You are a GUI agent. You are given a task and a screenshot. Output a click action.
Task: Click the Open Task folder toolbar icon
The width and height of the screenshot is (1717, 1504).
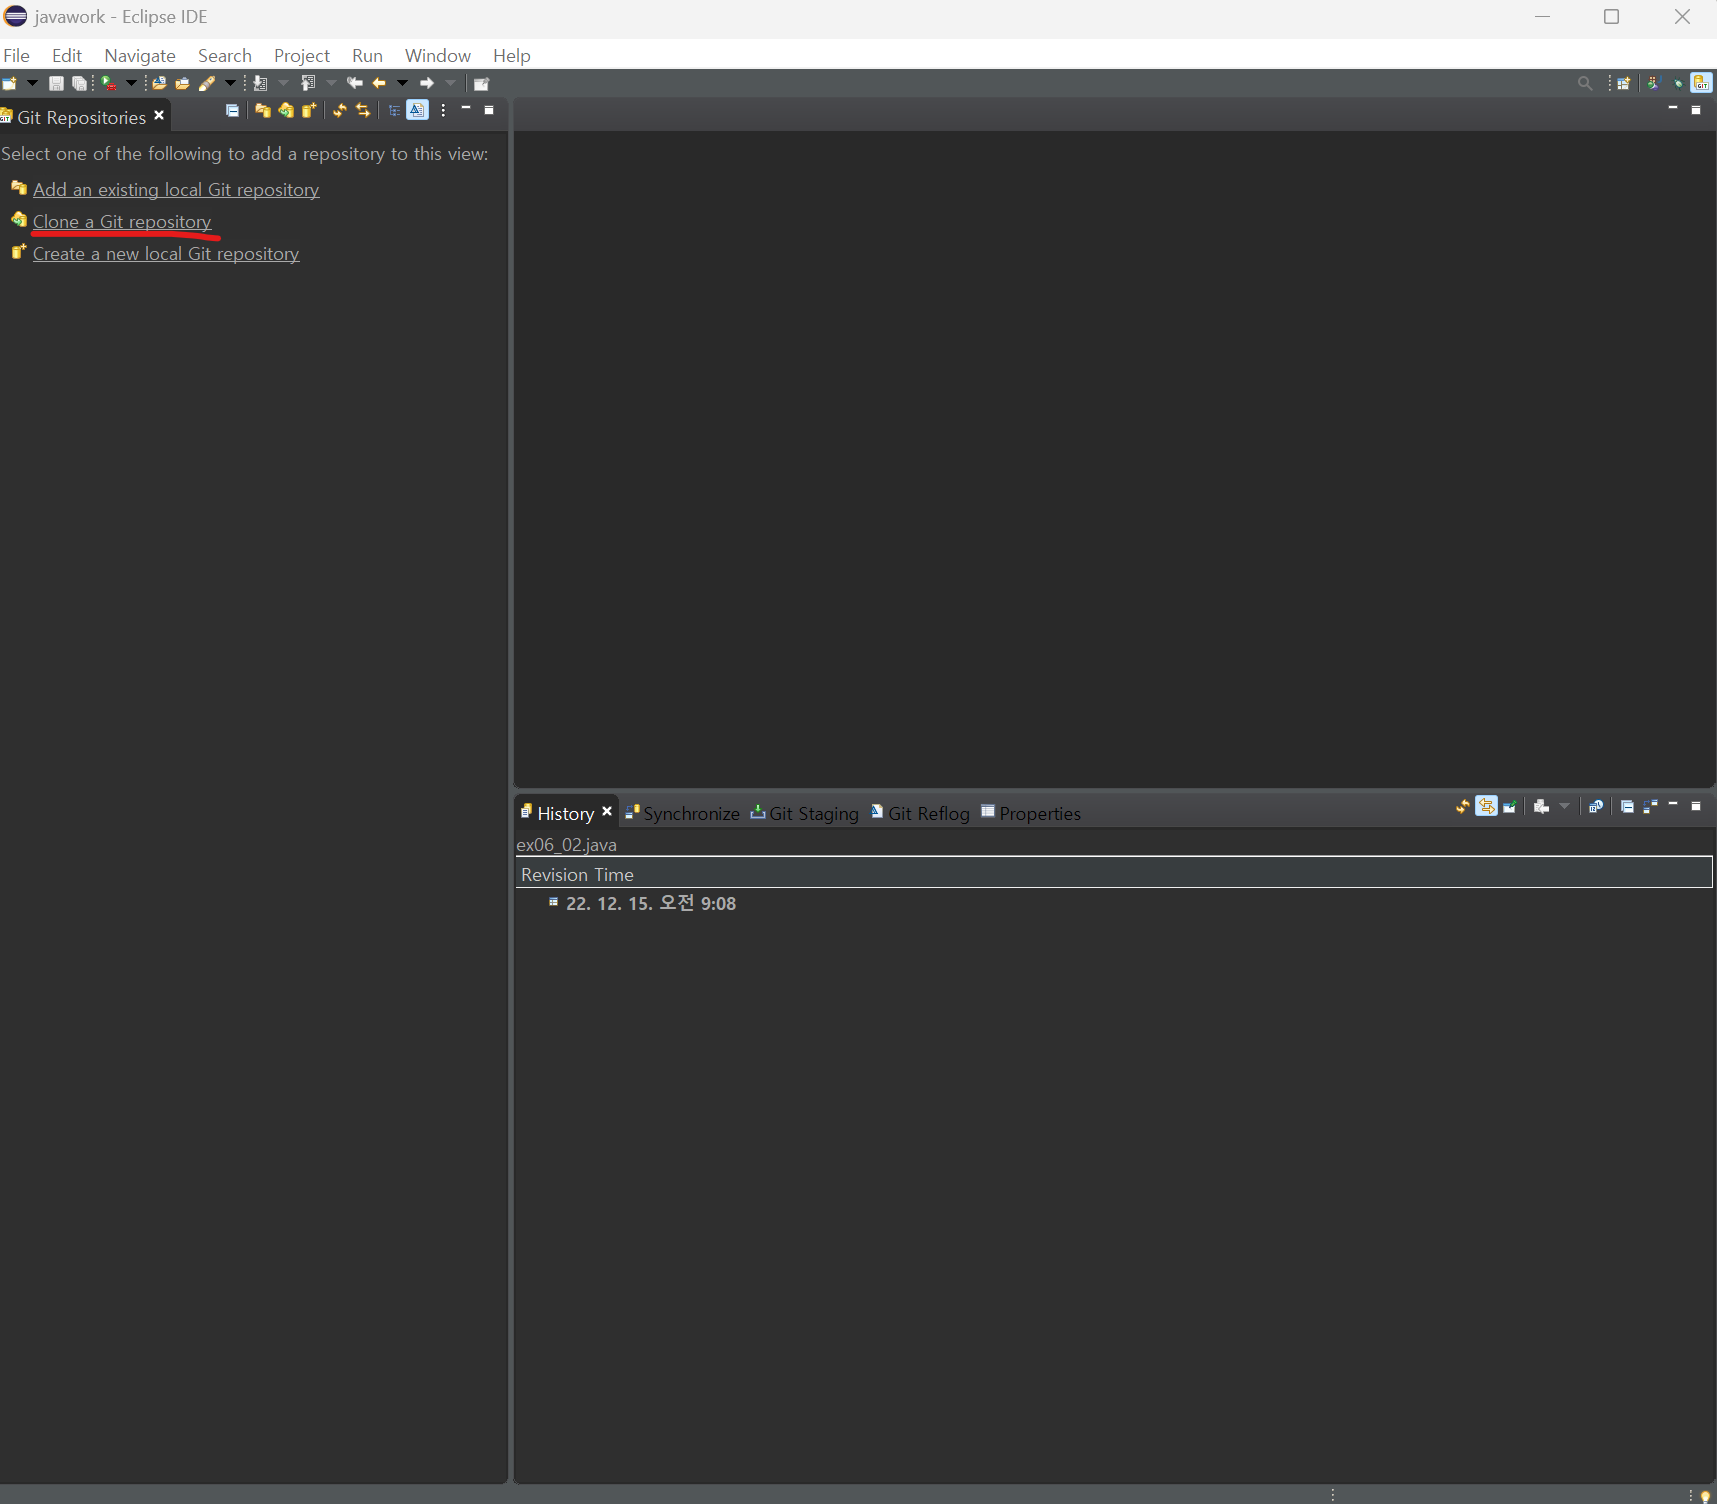pyautogui.click(x=183, y=84)
